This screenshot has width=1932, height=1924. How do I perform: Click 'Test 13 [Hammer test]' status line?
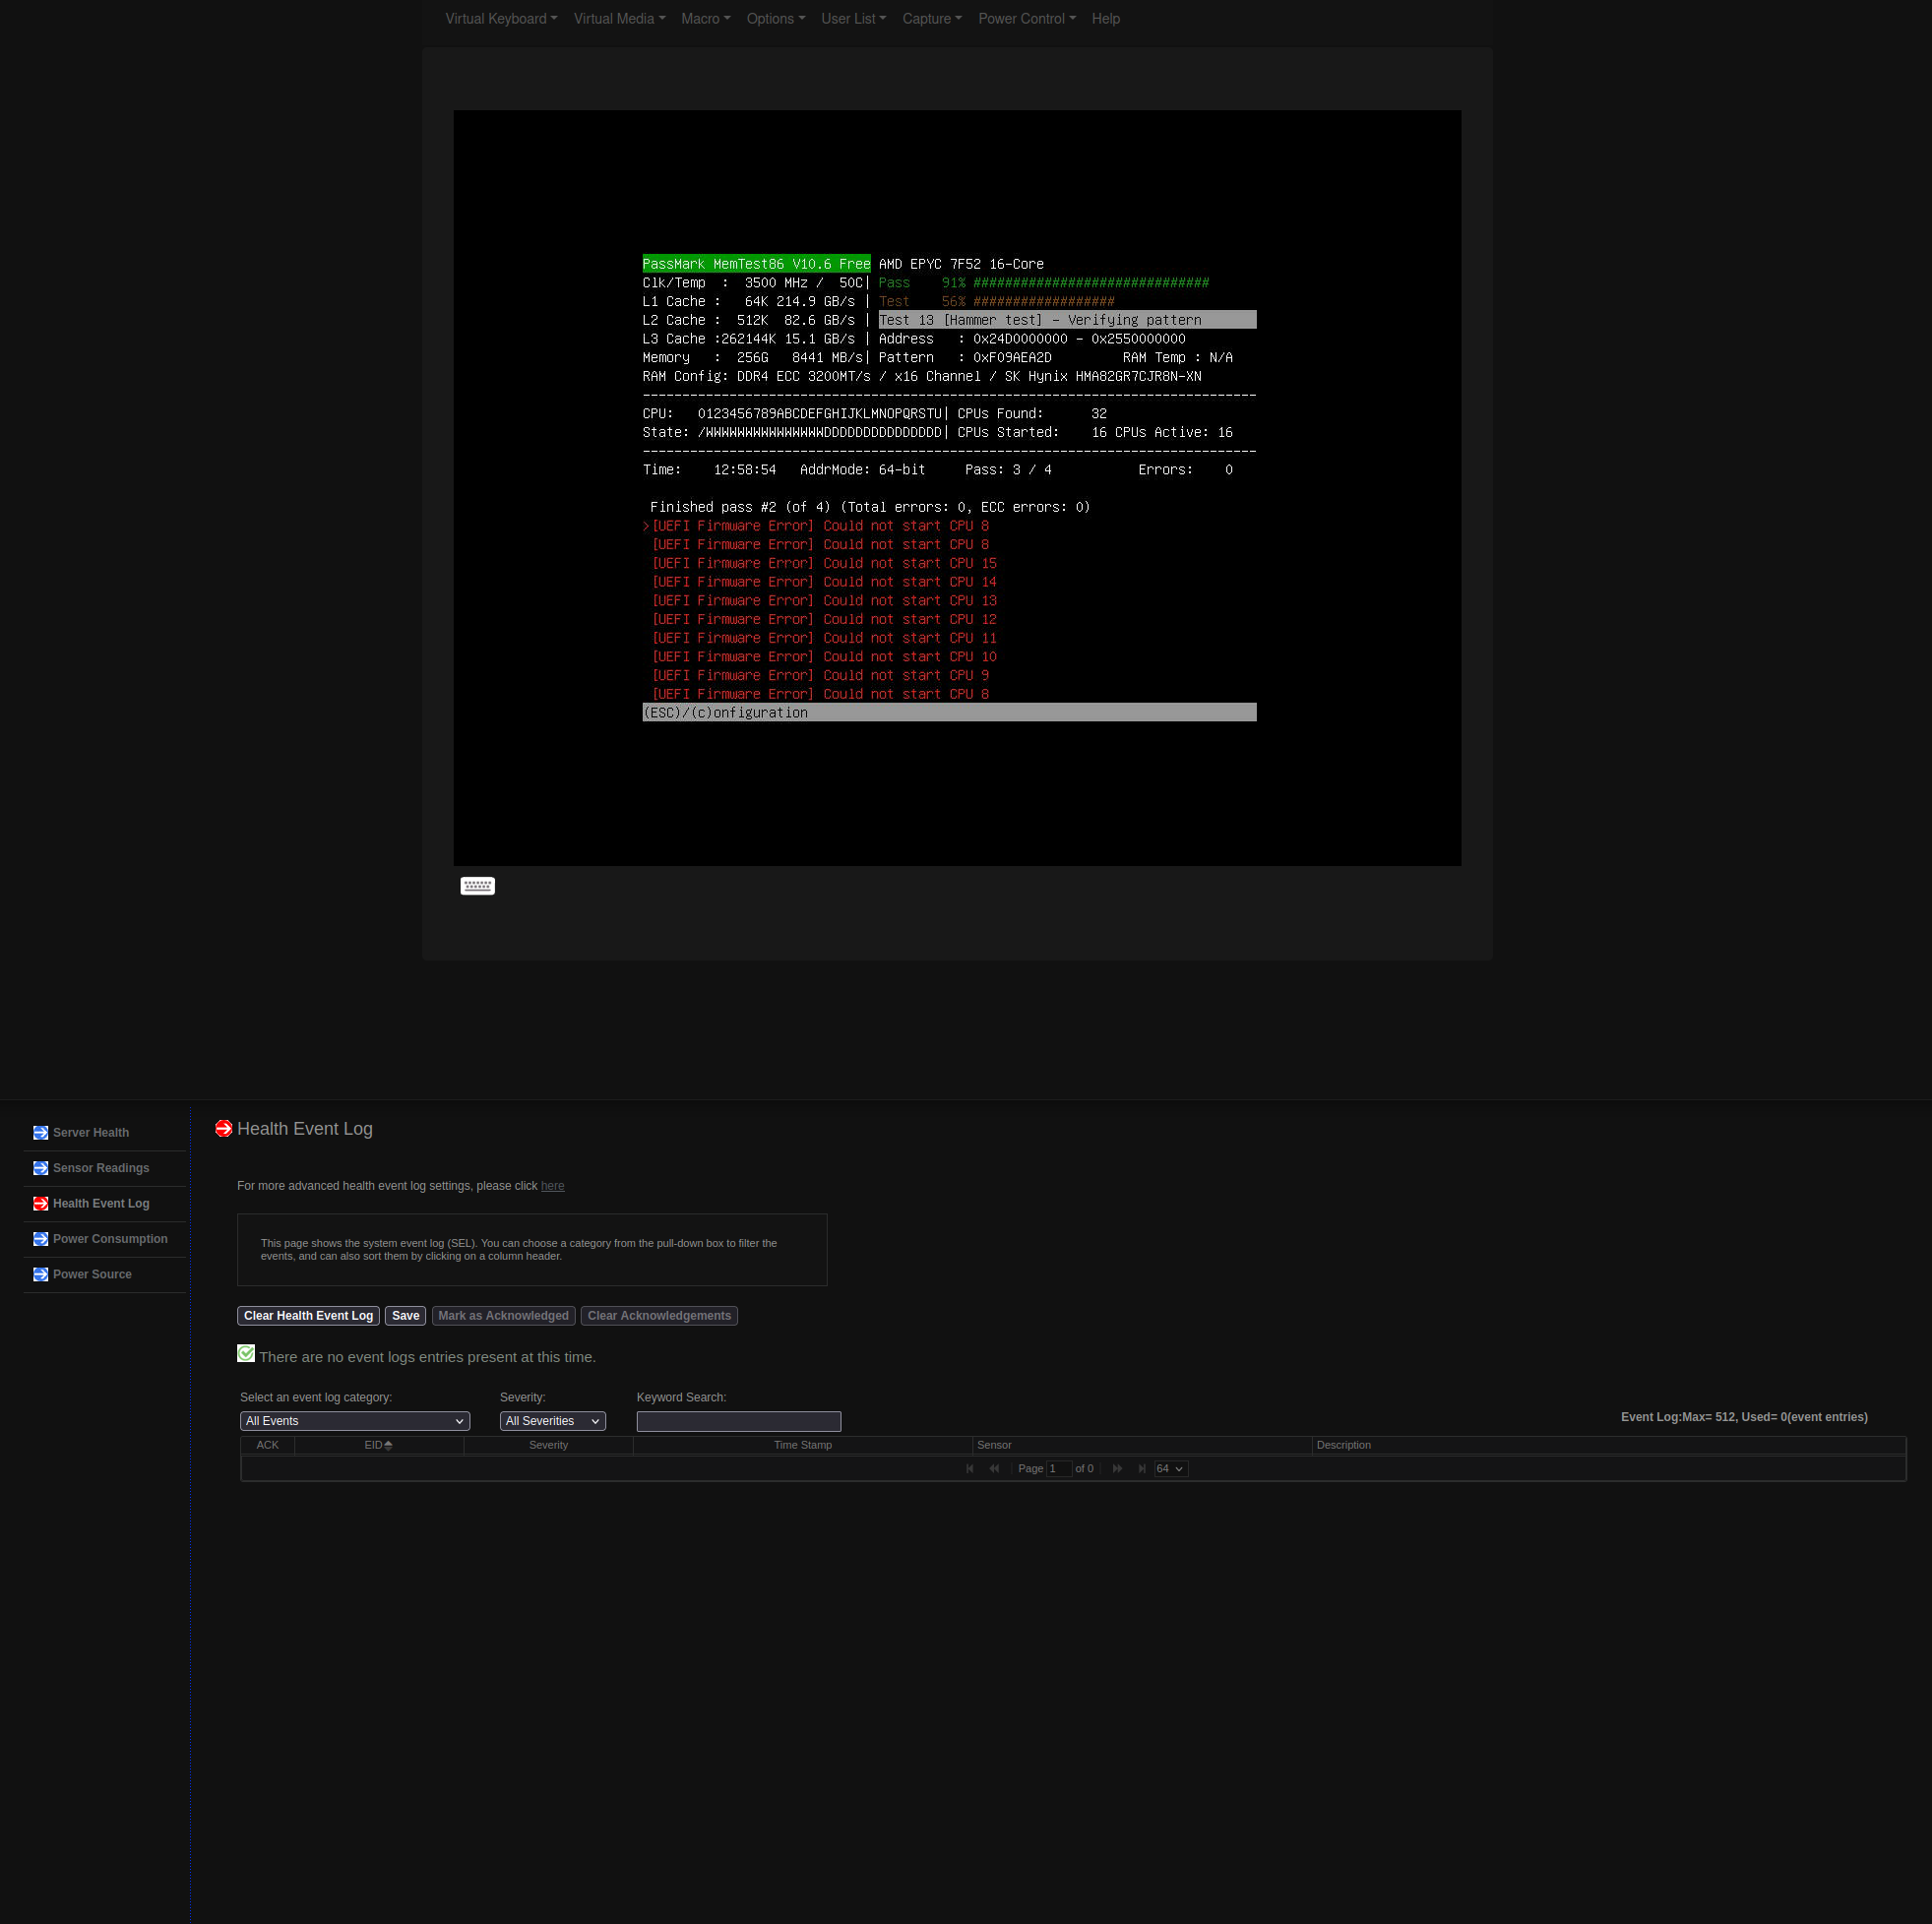1067,320
